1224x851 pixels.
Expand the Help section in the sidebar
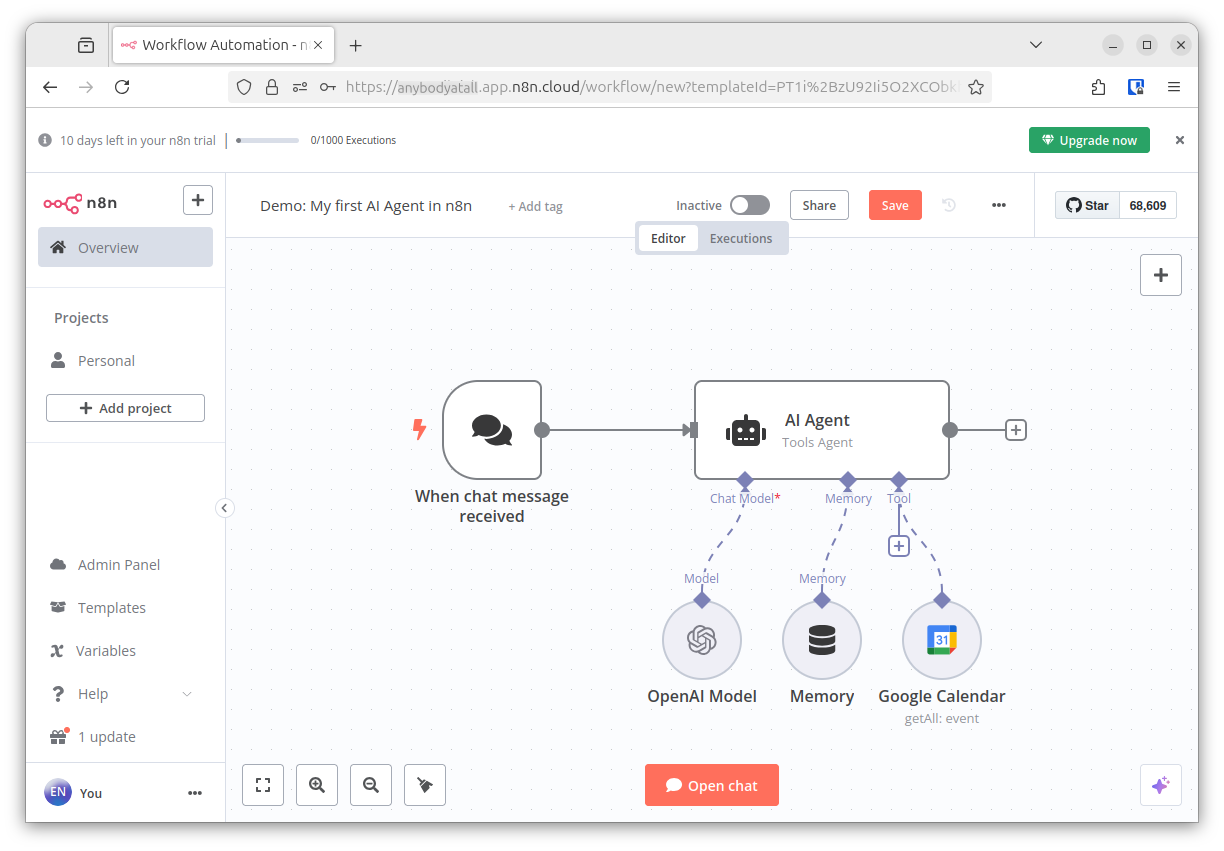click(x=120, y=693)
